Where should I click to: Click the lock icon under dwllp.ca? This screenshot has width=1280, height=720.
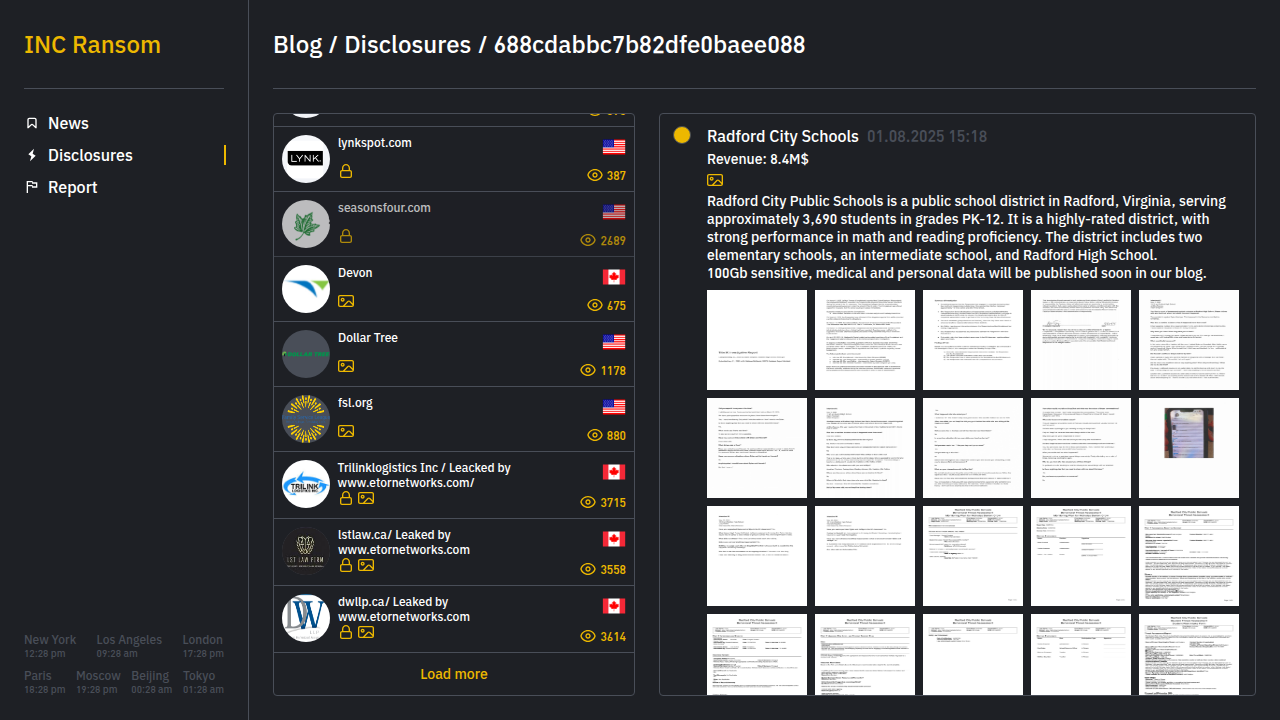pyautogui.click(x=346, y=632)
